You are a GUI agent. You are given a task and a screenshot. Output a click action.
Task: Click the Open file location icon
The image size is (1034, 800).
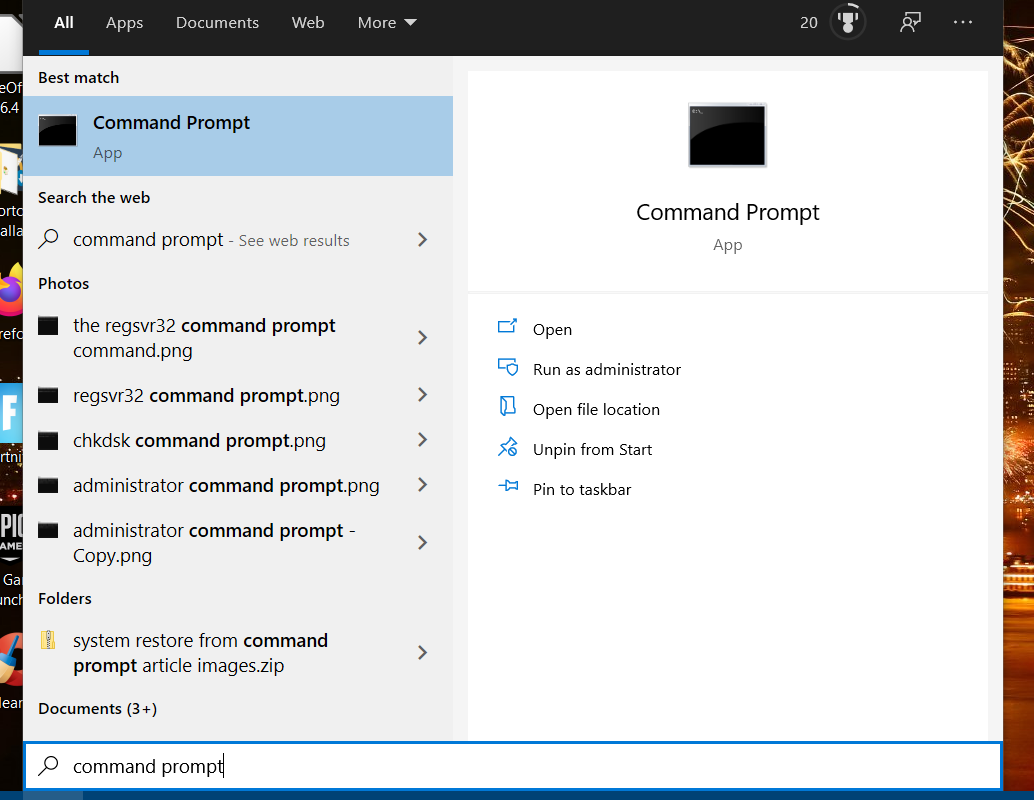pyautogui.click(x=507, y=406)
